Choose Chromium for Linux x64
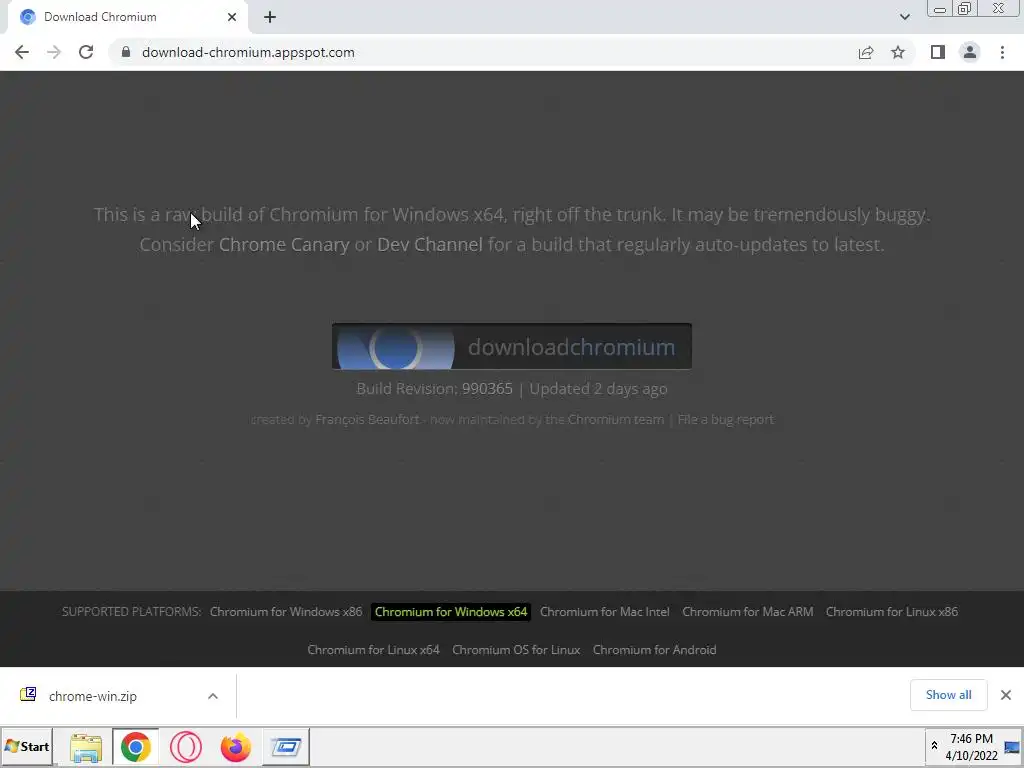Viewport: 1024px width, 768px height. pos(374,650)
